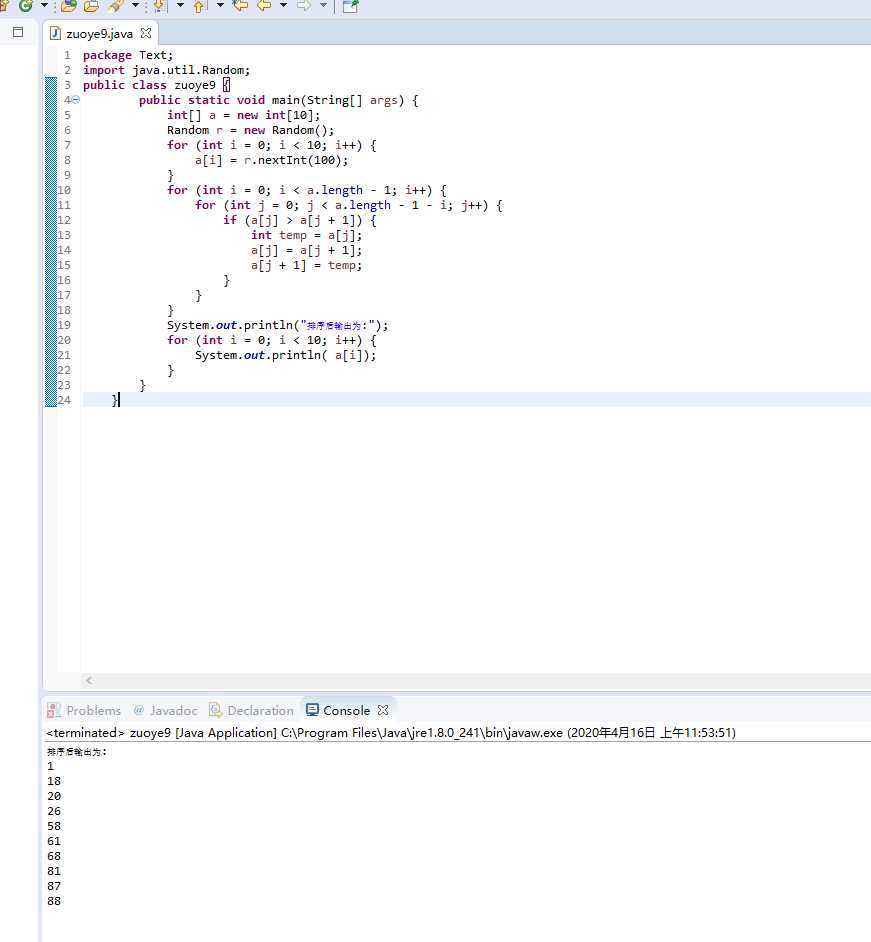
Task: Click the Open Task folder icon
Action: 91,5
